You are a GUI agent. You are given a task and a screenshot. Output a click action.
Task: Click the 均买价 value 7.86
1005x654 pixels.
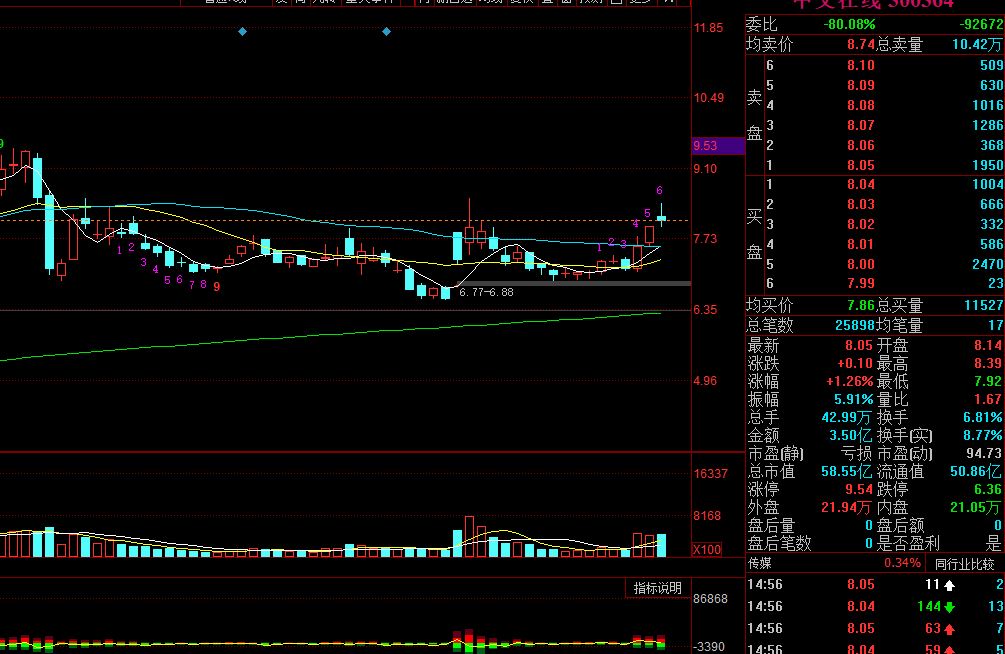pos(861,305)
